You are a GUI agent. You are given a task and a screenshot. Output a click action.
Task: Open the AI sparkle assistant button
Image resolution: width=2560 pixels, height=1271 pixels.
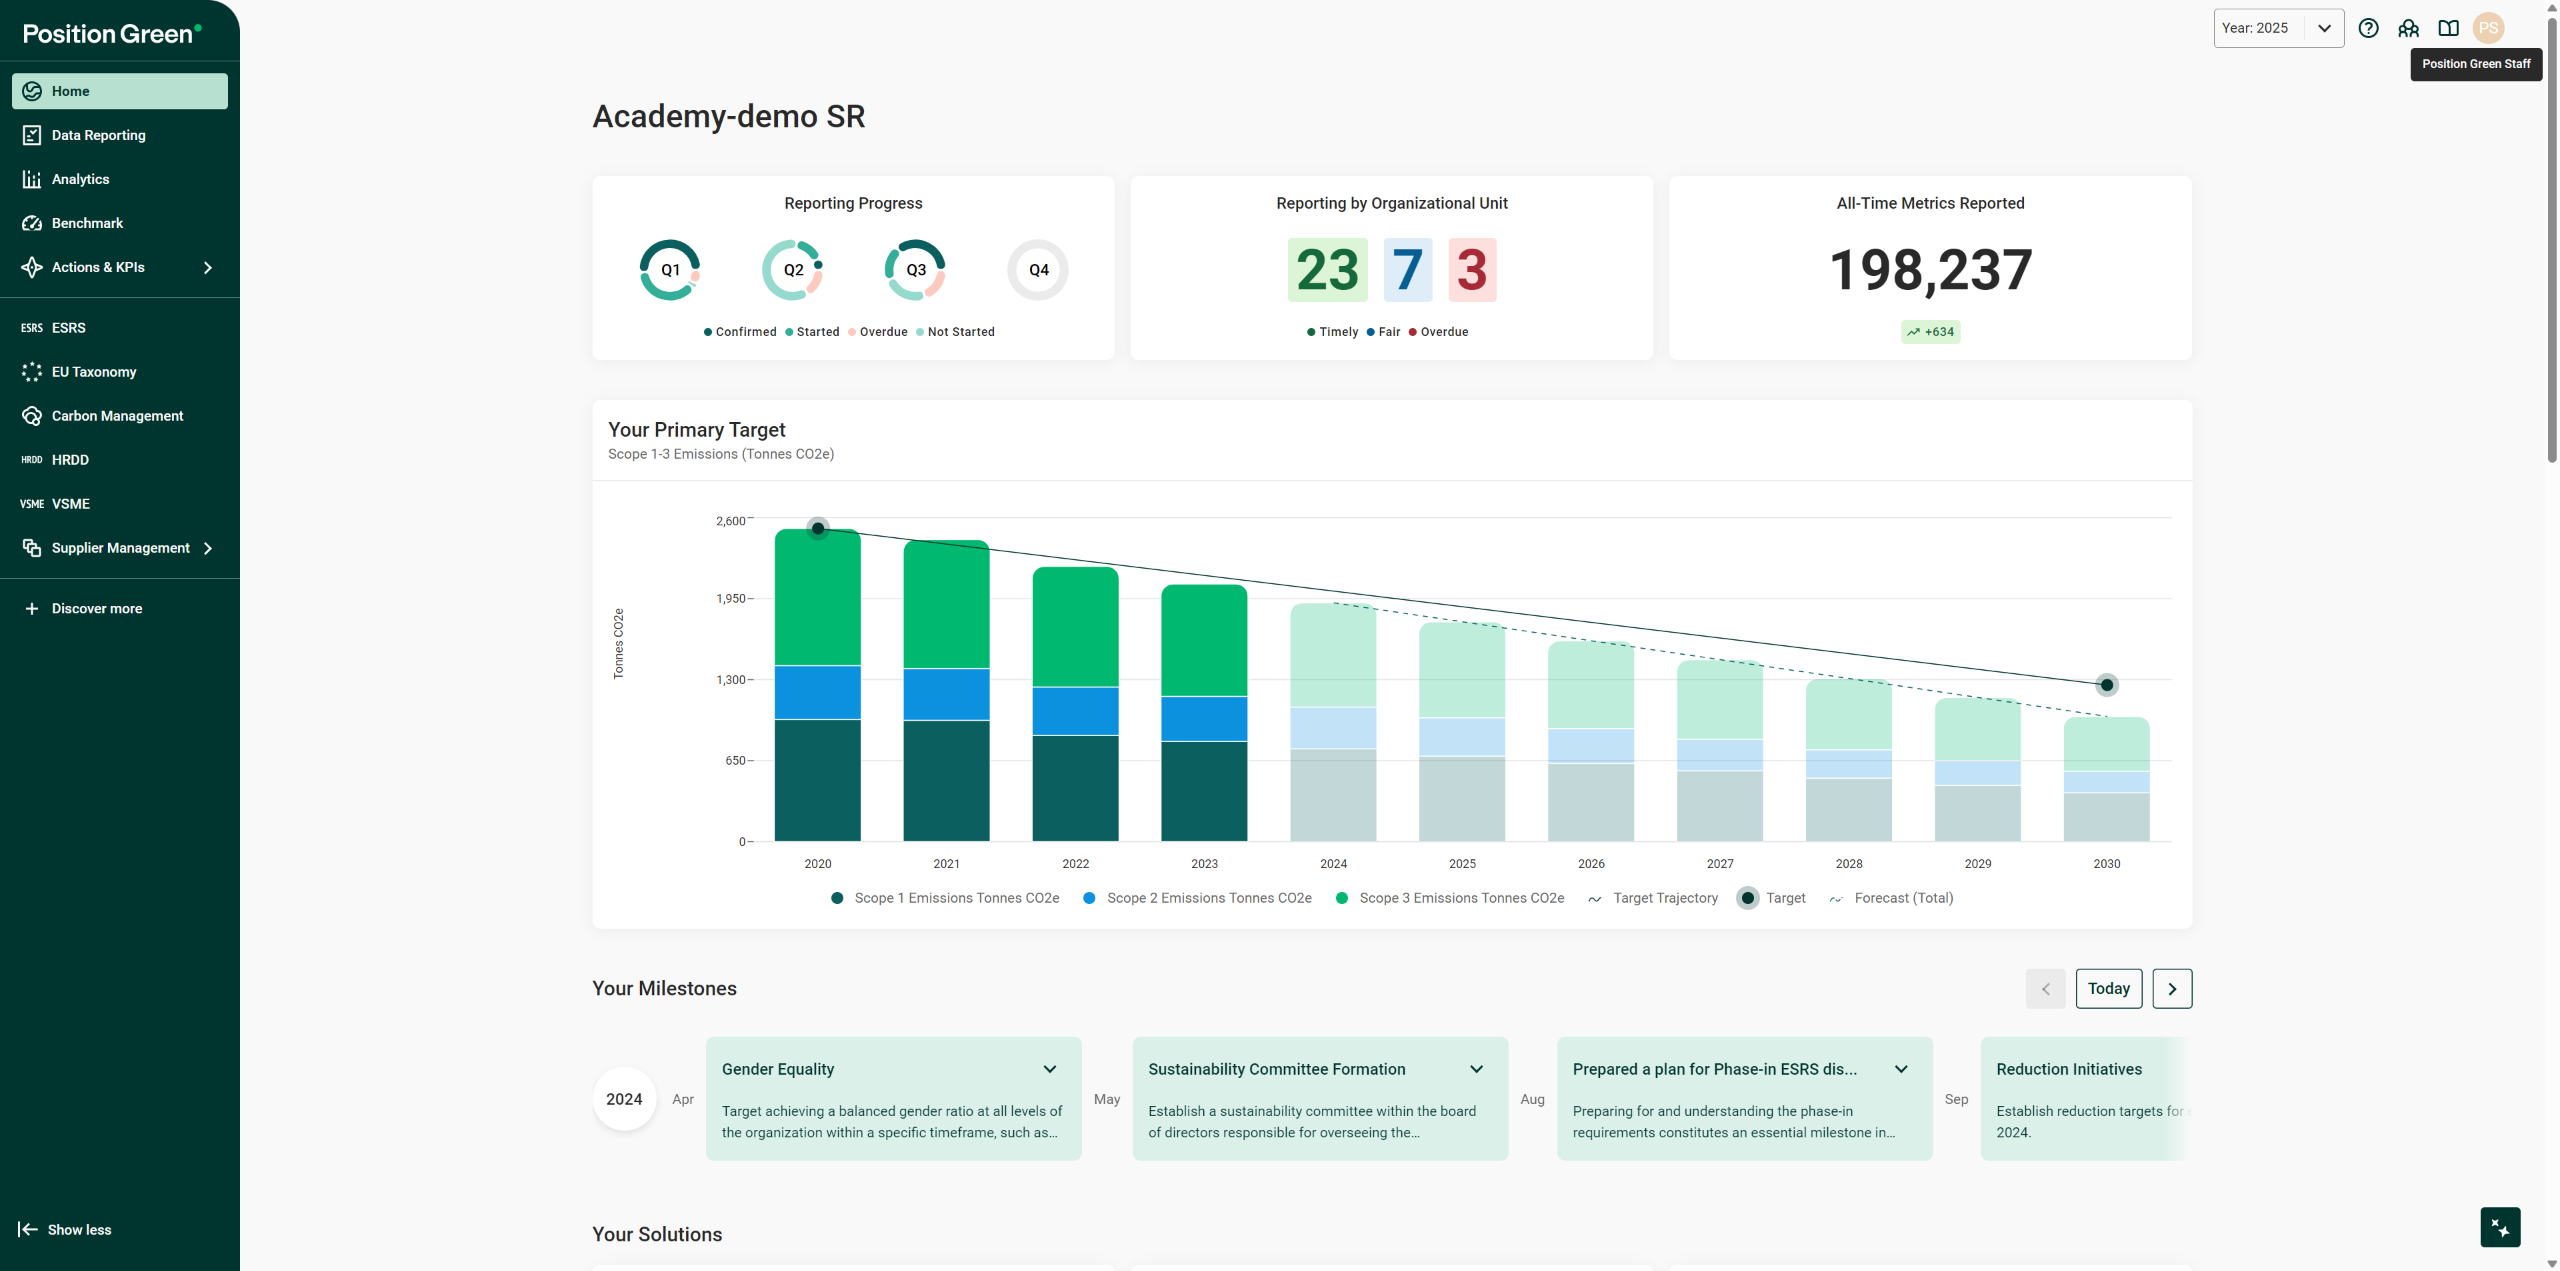pyautogui.click(x=2500, y=1227)
